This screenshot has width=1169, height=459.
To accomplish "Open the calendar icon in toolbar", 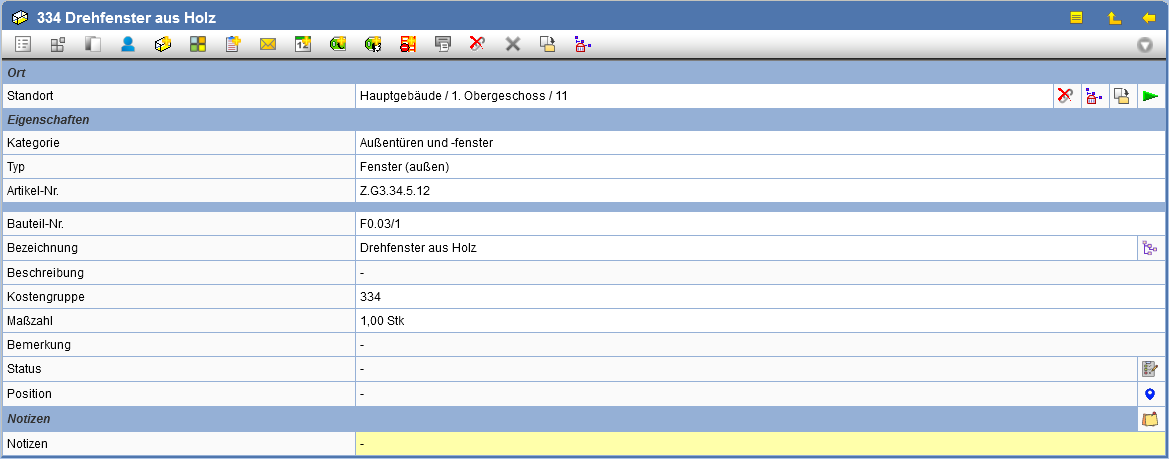I will point(303,44).
